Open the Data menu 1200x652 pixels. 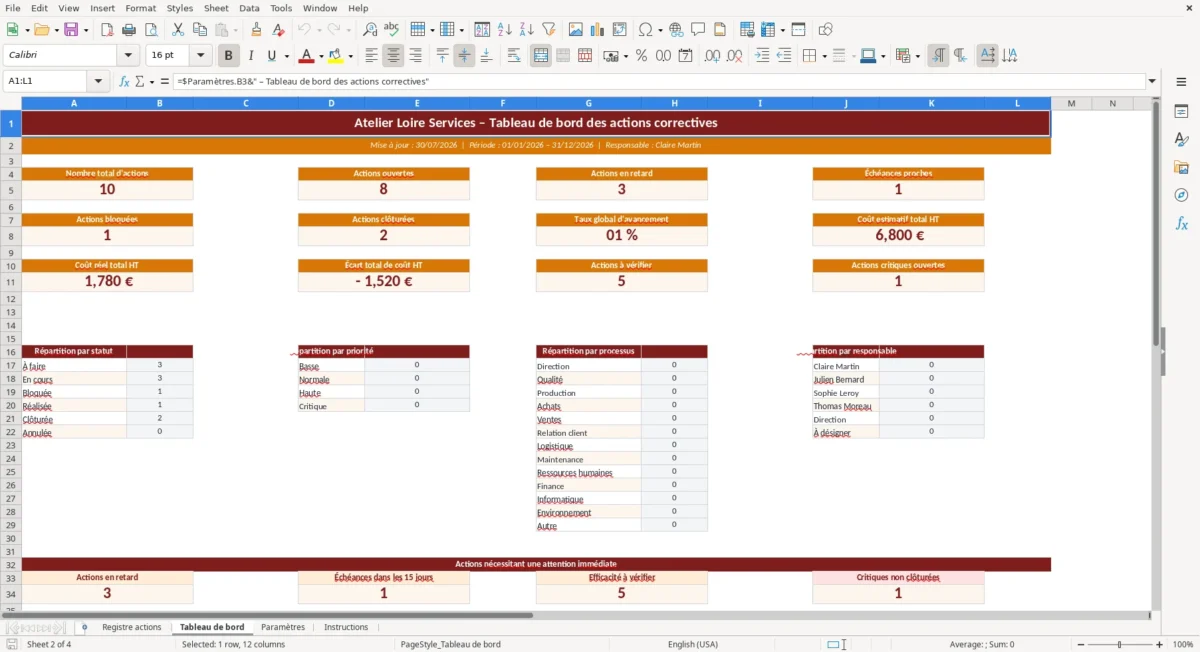[249, 8]
